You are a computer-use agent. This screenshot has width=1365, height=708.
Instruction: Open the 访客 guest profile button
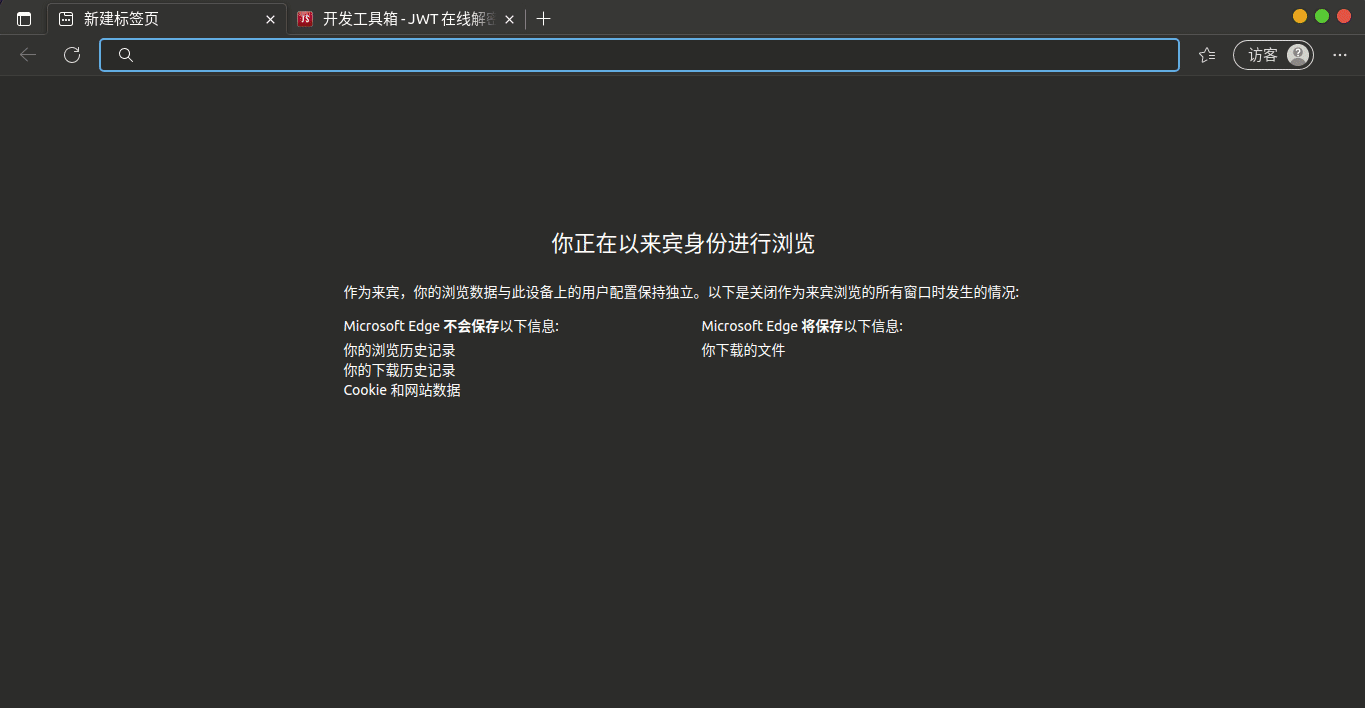point(1273,55)
